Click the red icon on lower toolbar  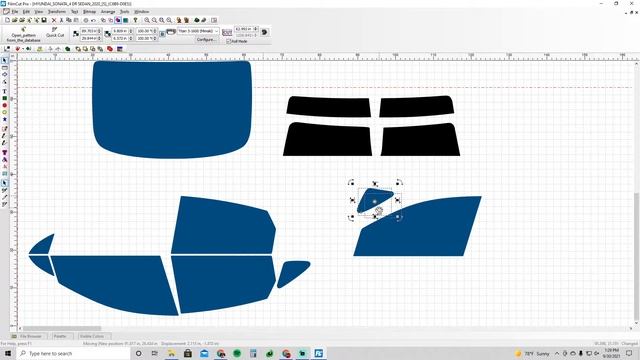109,49
